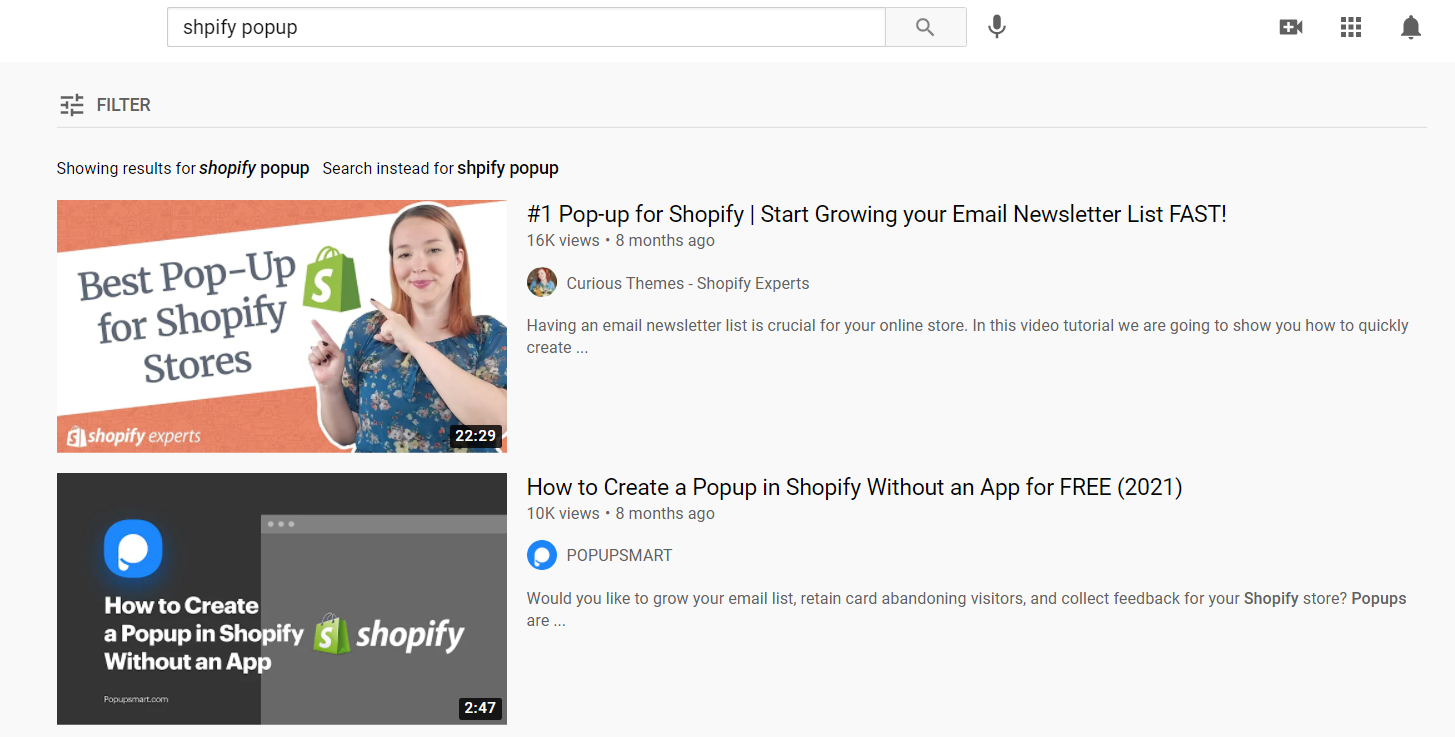This screenshot has height=737, width=1455.
Task: Focus the search box containing shpify popup
Action: pyautogui.click(x=526, y=27)
